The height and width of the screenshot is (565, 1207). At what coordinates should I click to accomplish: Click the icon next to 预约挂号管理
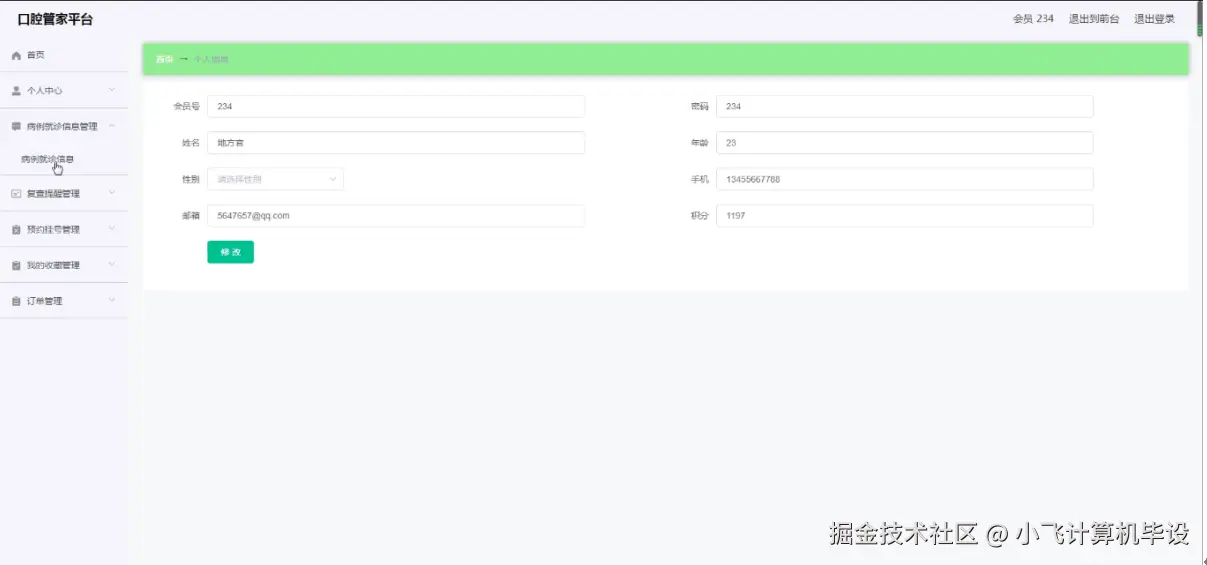[x=16, y=230]
